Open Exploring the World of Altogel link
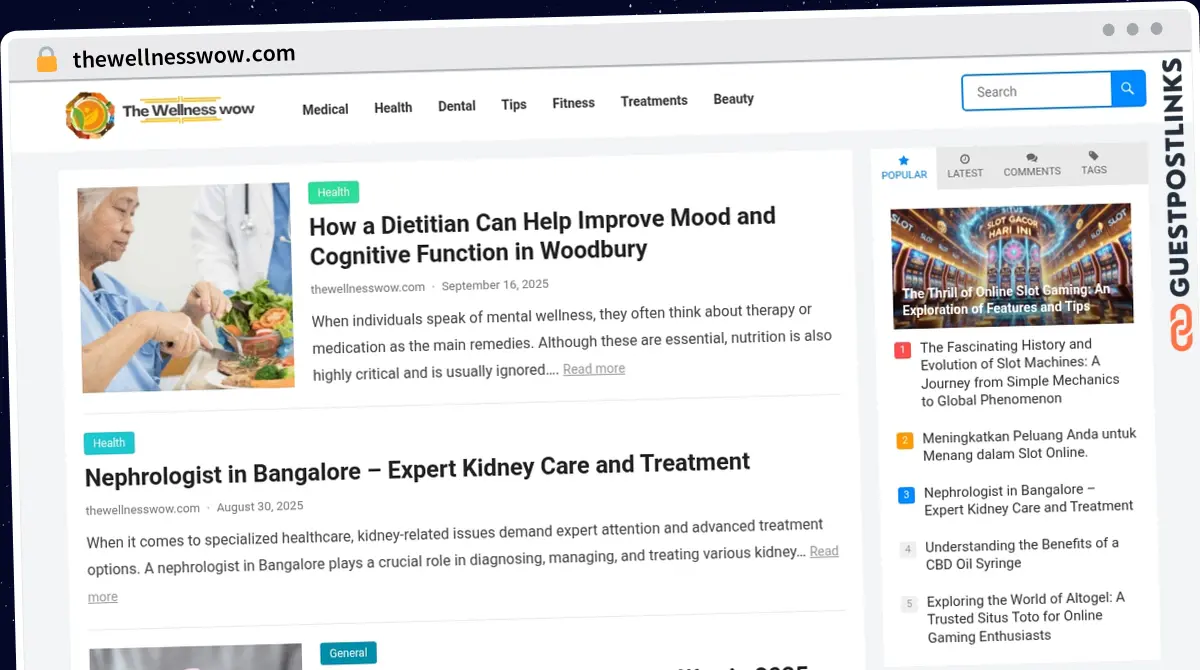This screenshot has width=1200, height=670. click(x=1026, y=617)
